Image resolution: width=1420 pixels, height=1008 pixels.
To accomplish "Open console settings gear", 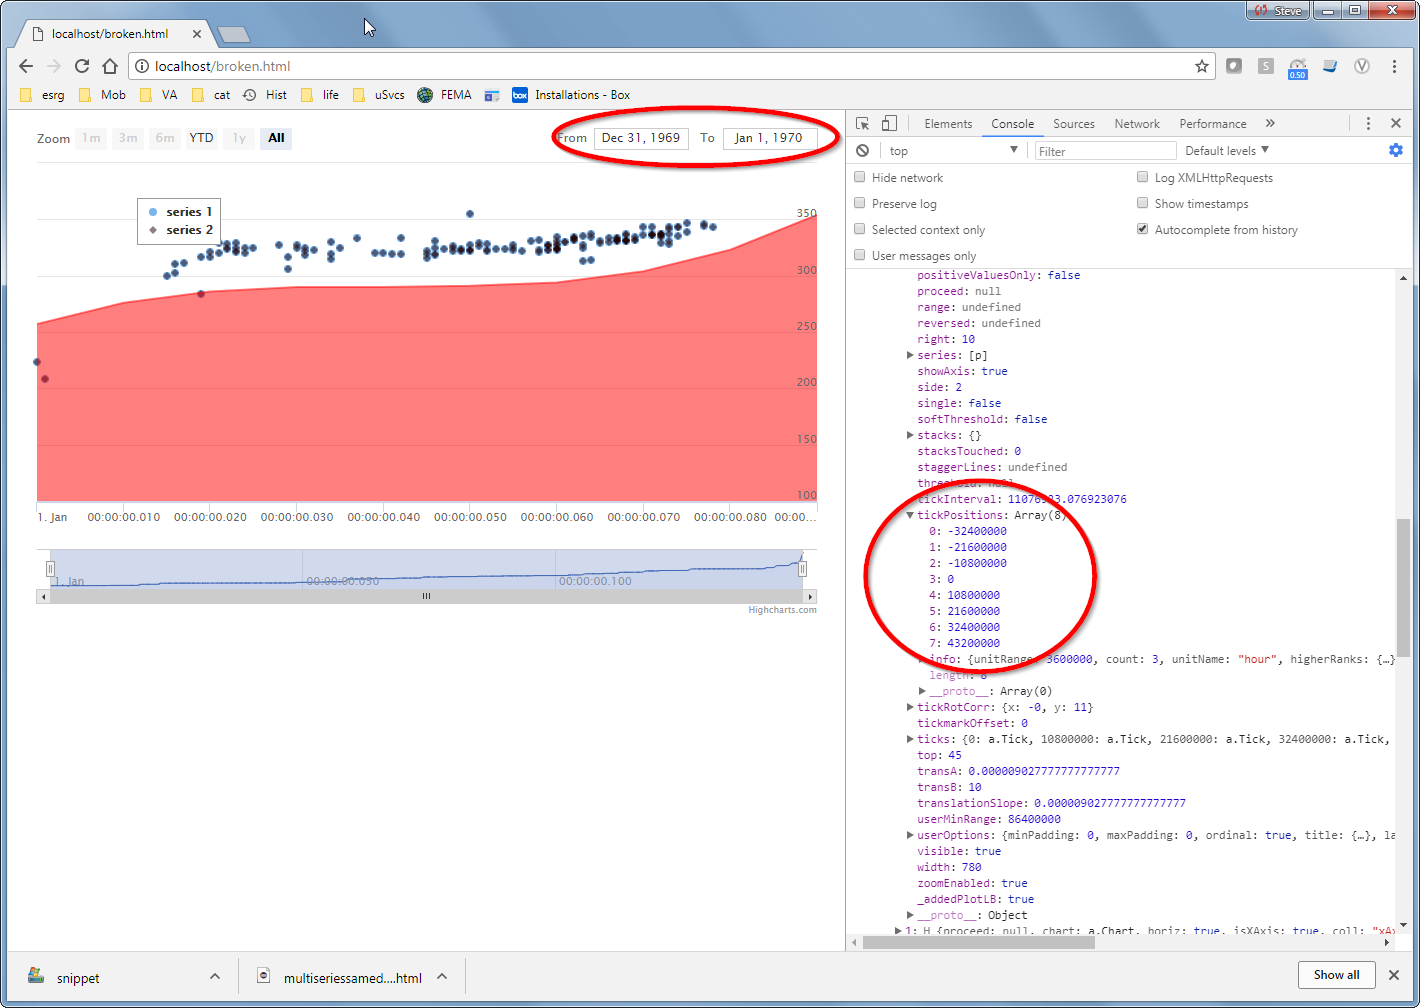I will (x=1396, y=150).
